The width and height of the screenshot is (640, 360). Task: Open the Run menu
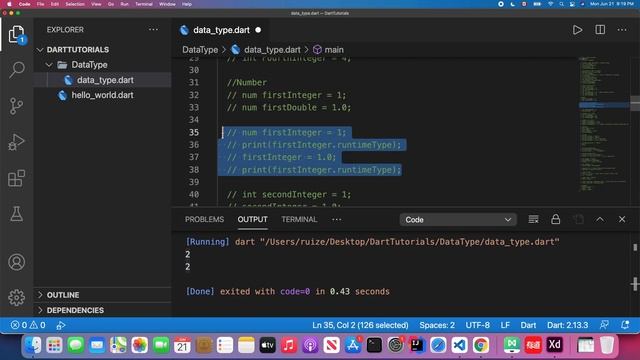(124, 4)
